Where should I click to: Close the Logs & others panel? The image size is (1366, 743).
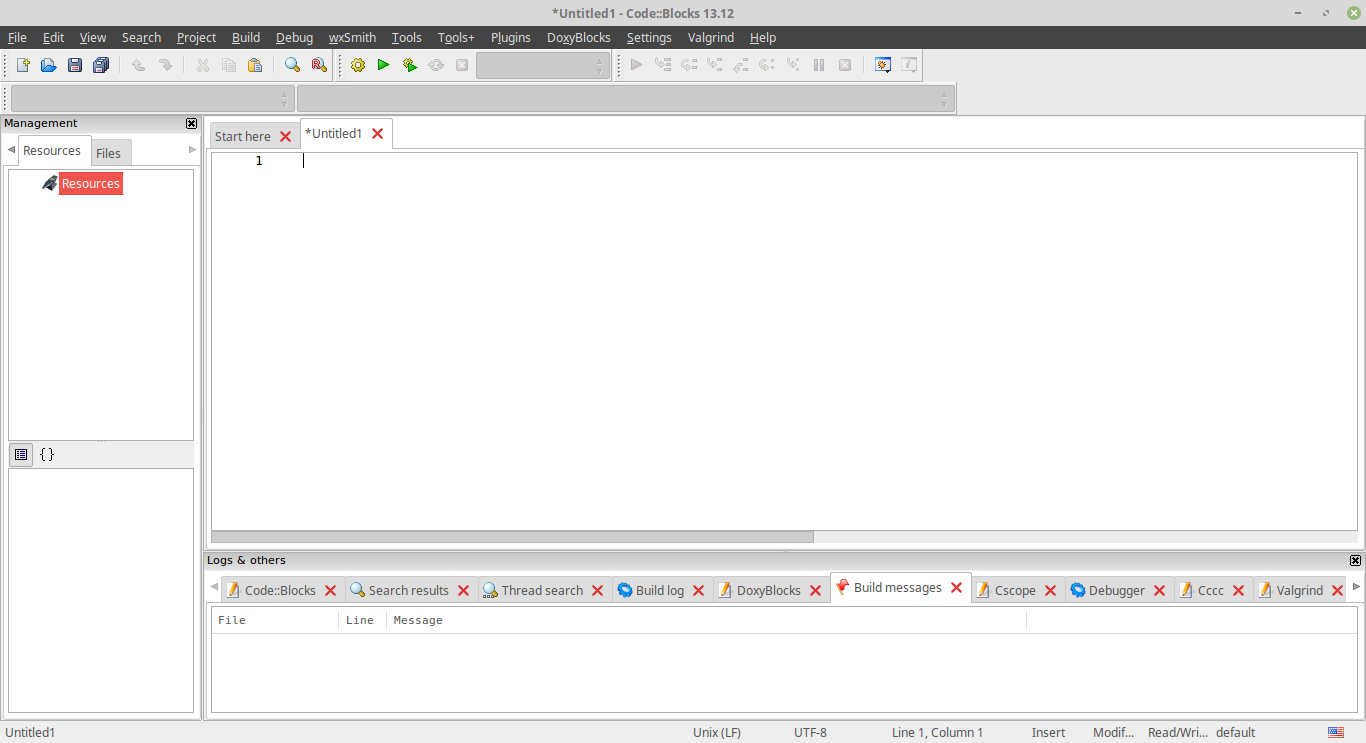click(x=1355, y=560)
